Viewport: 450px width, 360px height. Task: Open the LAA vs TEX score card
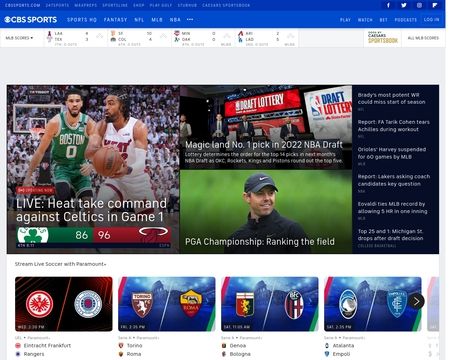point(76,38)
